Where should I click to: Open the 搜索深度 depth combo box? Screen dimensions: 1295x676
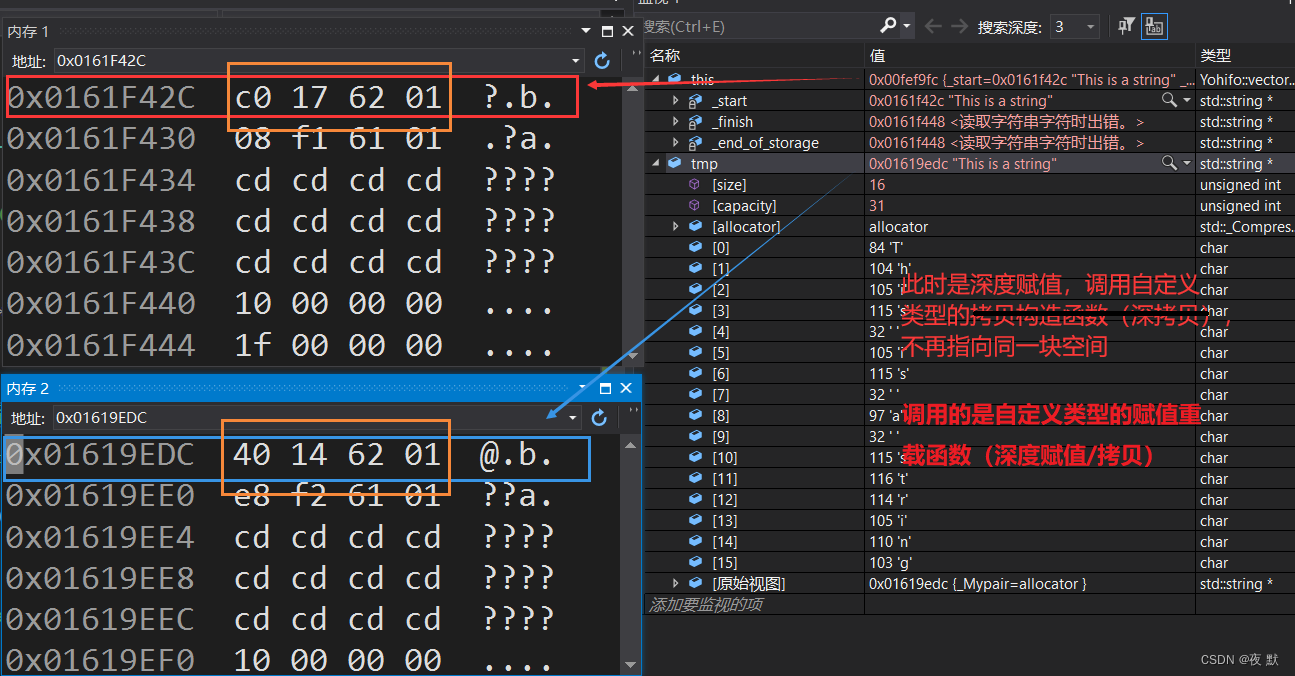pyautogui.click(x=1074, y=27)
